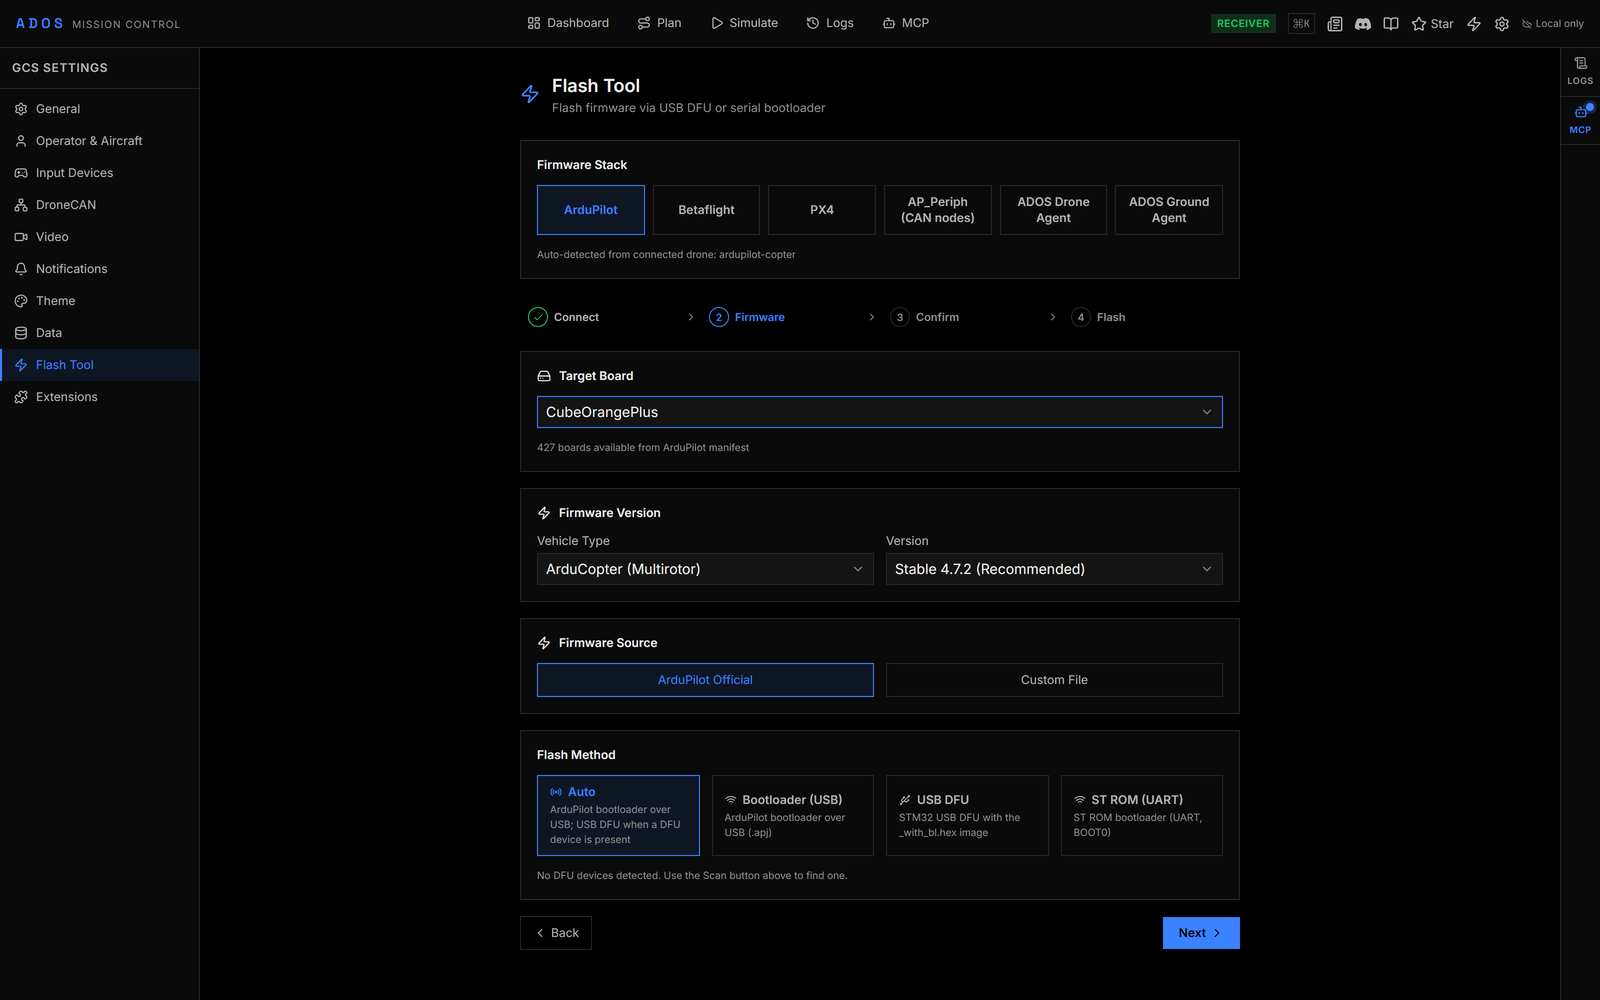Click the command palette ⌘K icon
1600x1000 pixels.
click(x=1301, y=23)
